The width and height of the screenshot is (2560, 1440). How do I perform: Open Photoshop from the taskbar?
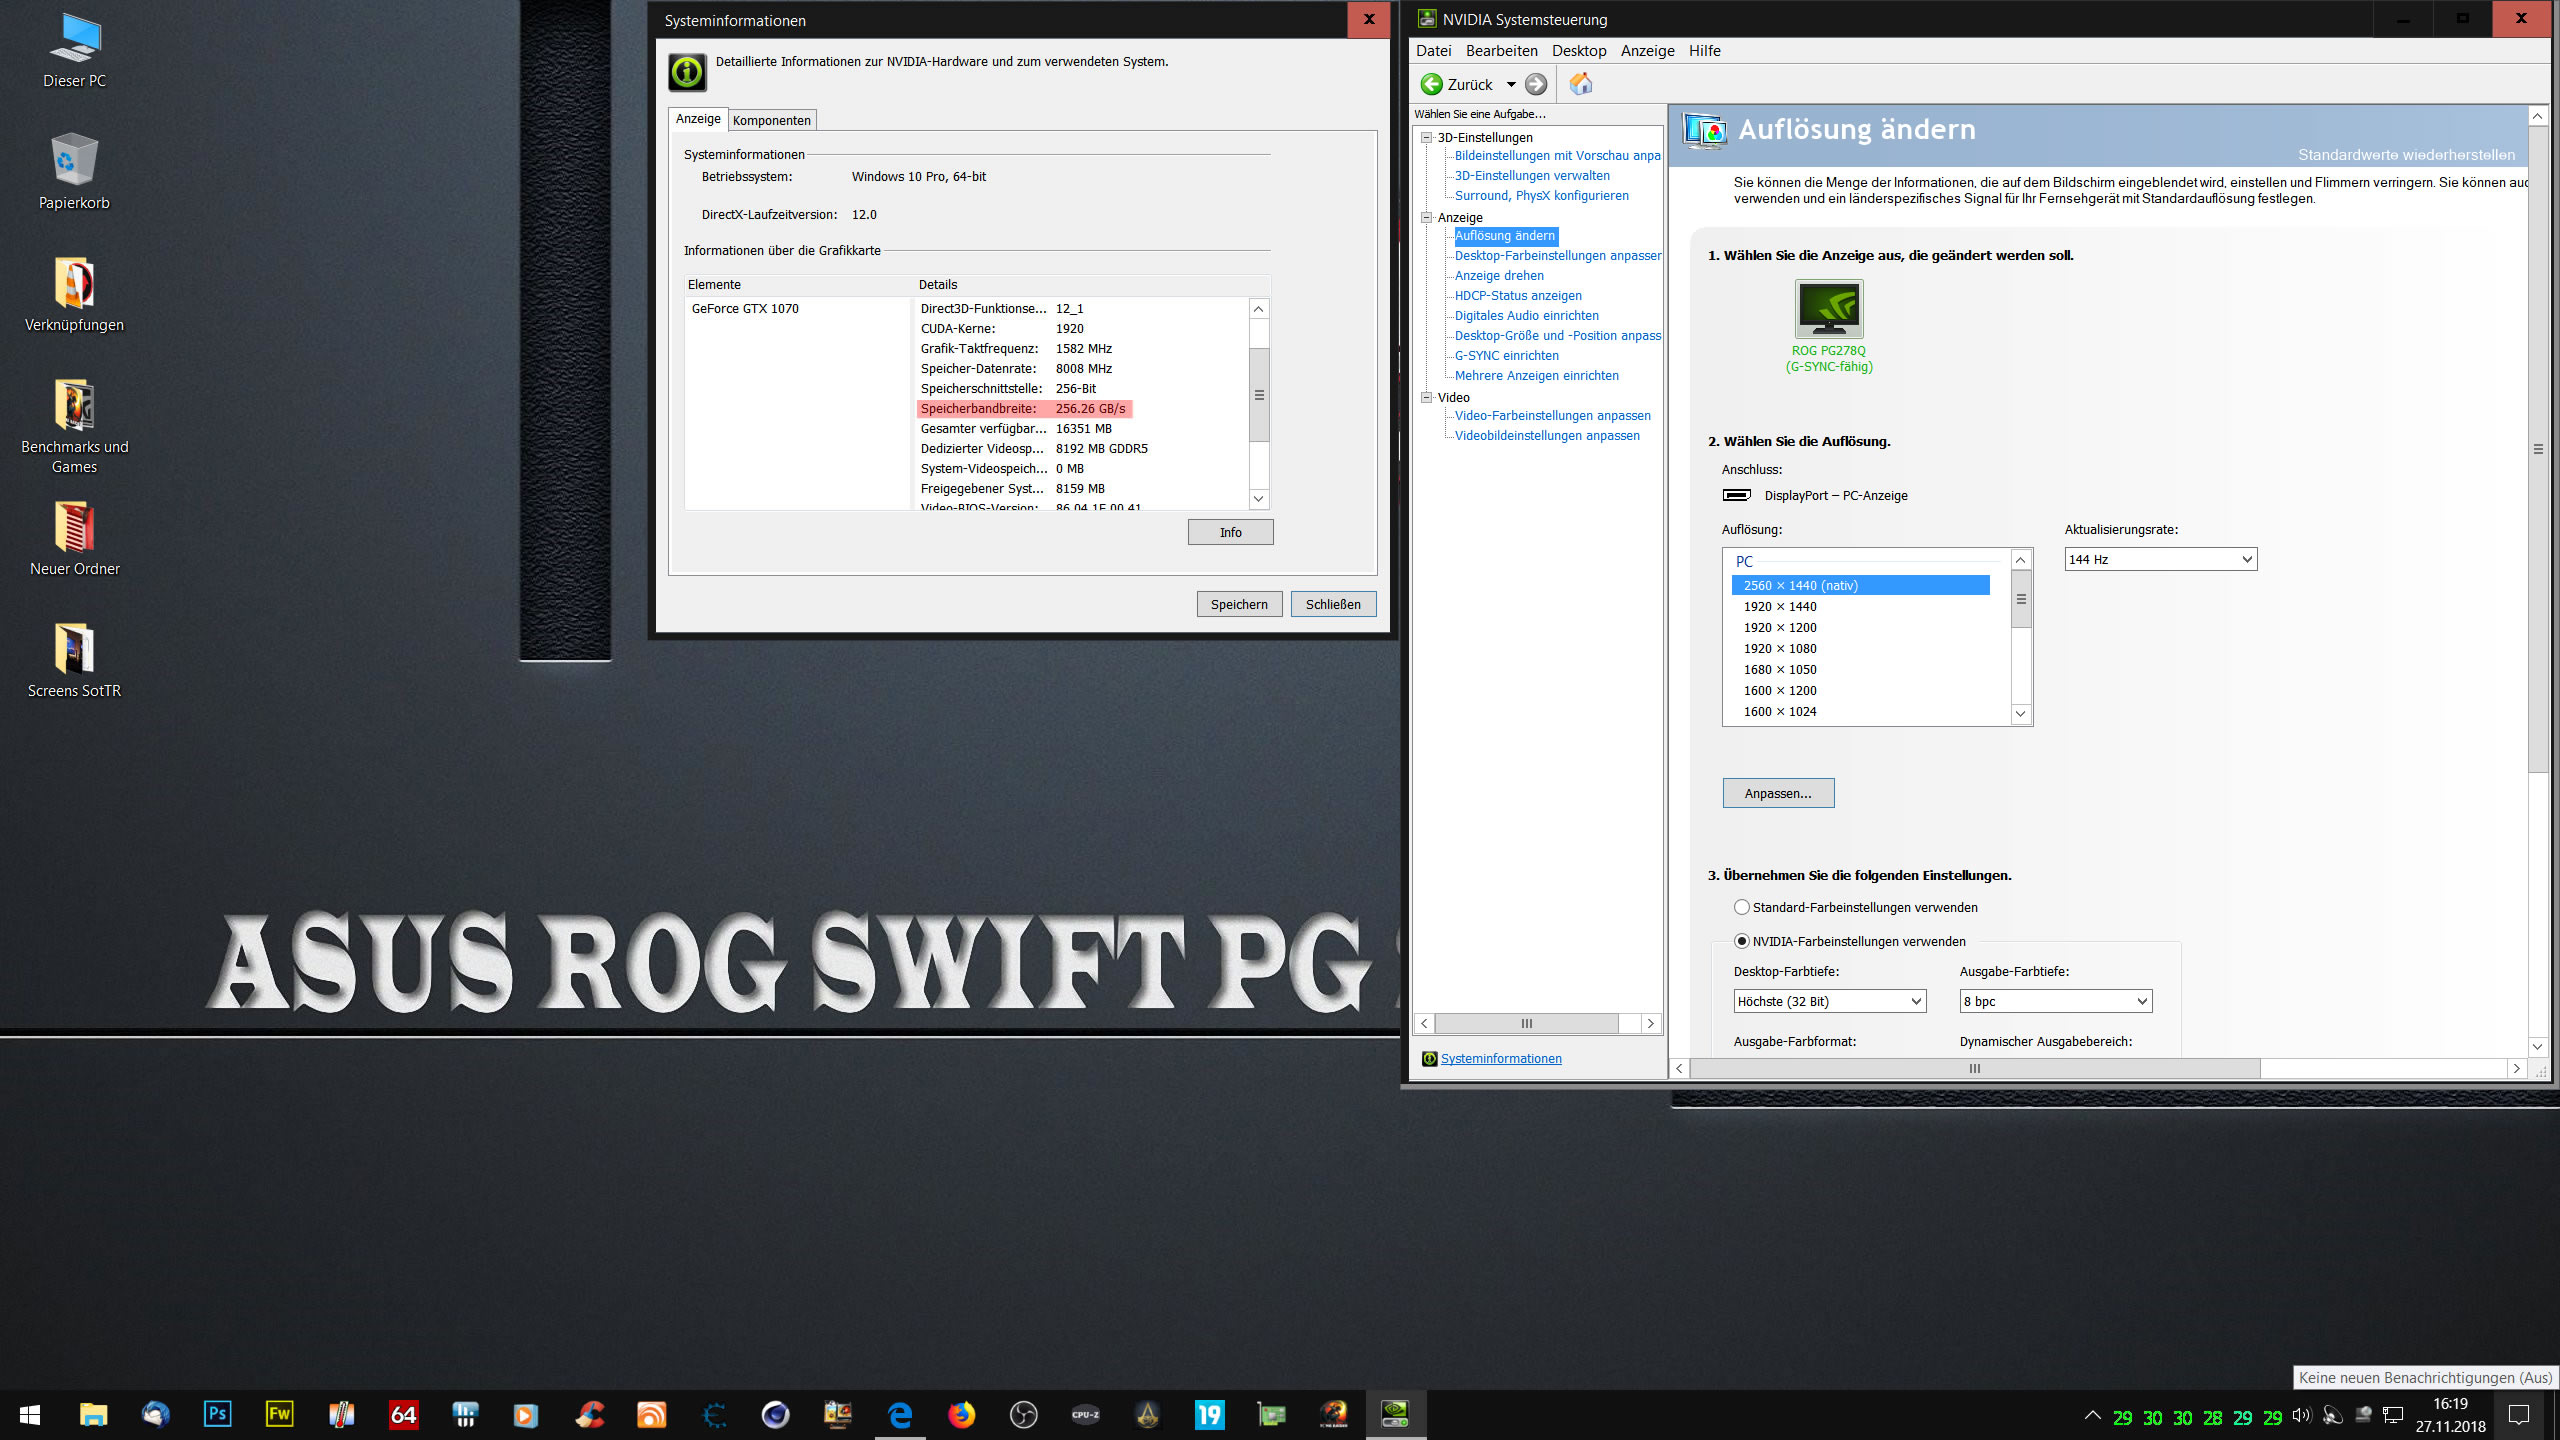tap(217, 1414)
